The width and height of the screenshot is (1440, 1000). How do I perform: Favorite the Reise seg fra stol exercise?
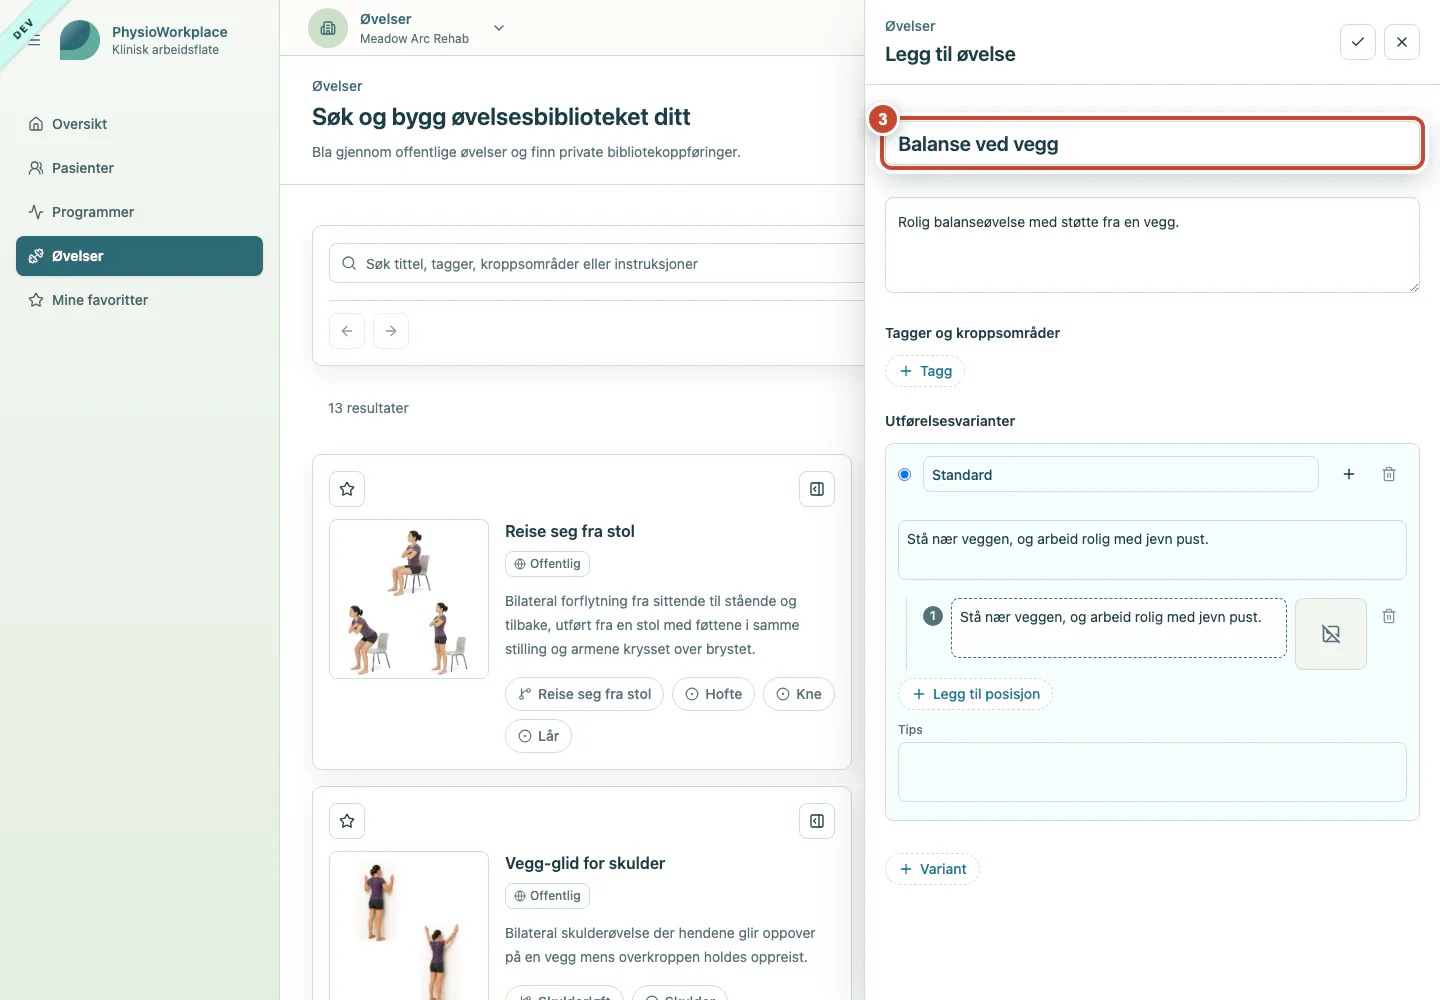point(347,489)
